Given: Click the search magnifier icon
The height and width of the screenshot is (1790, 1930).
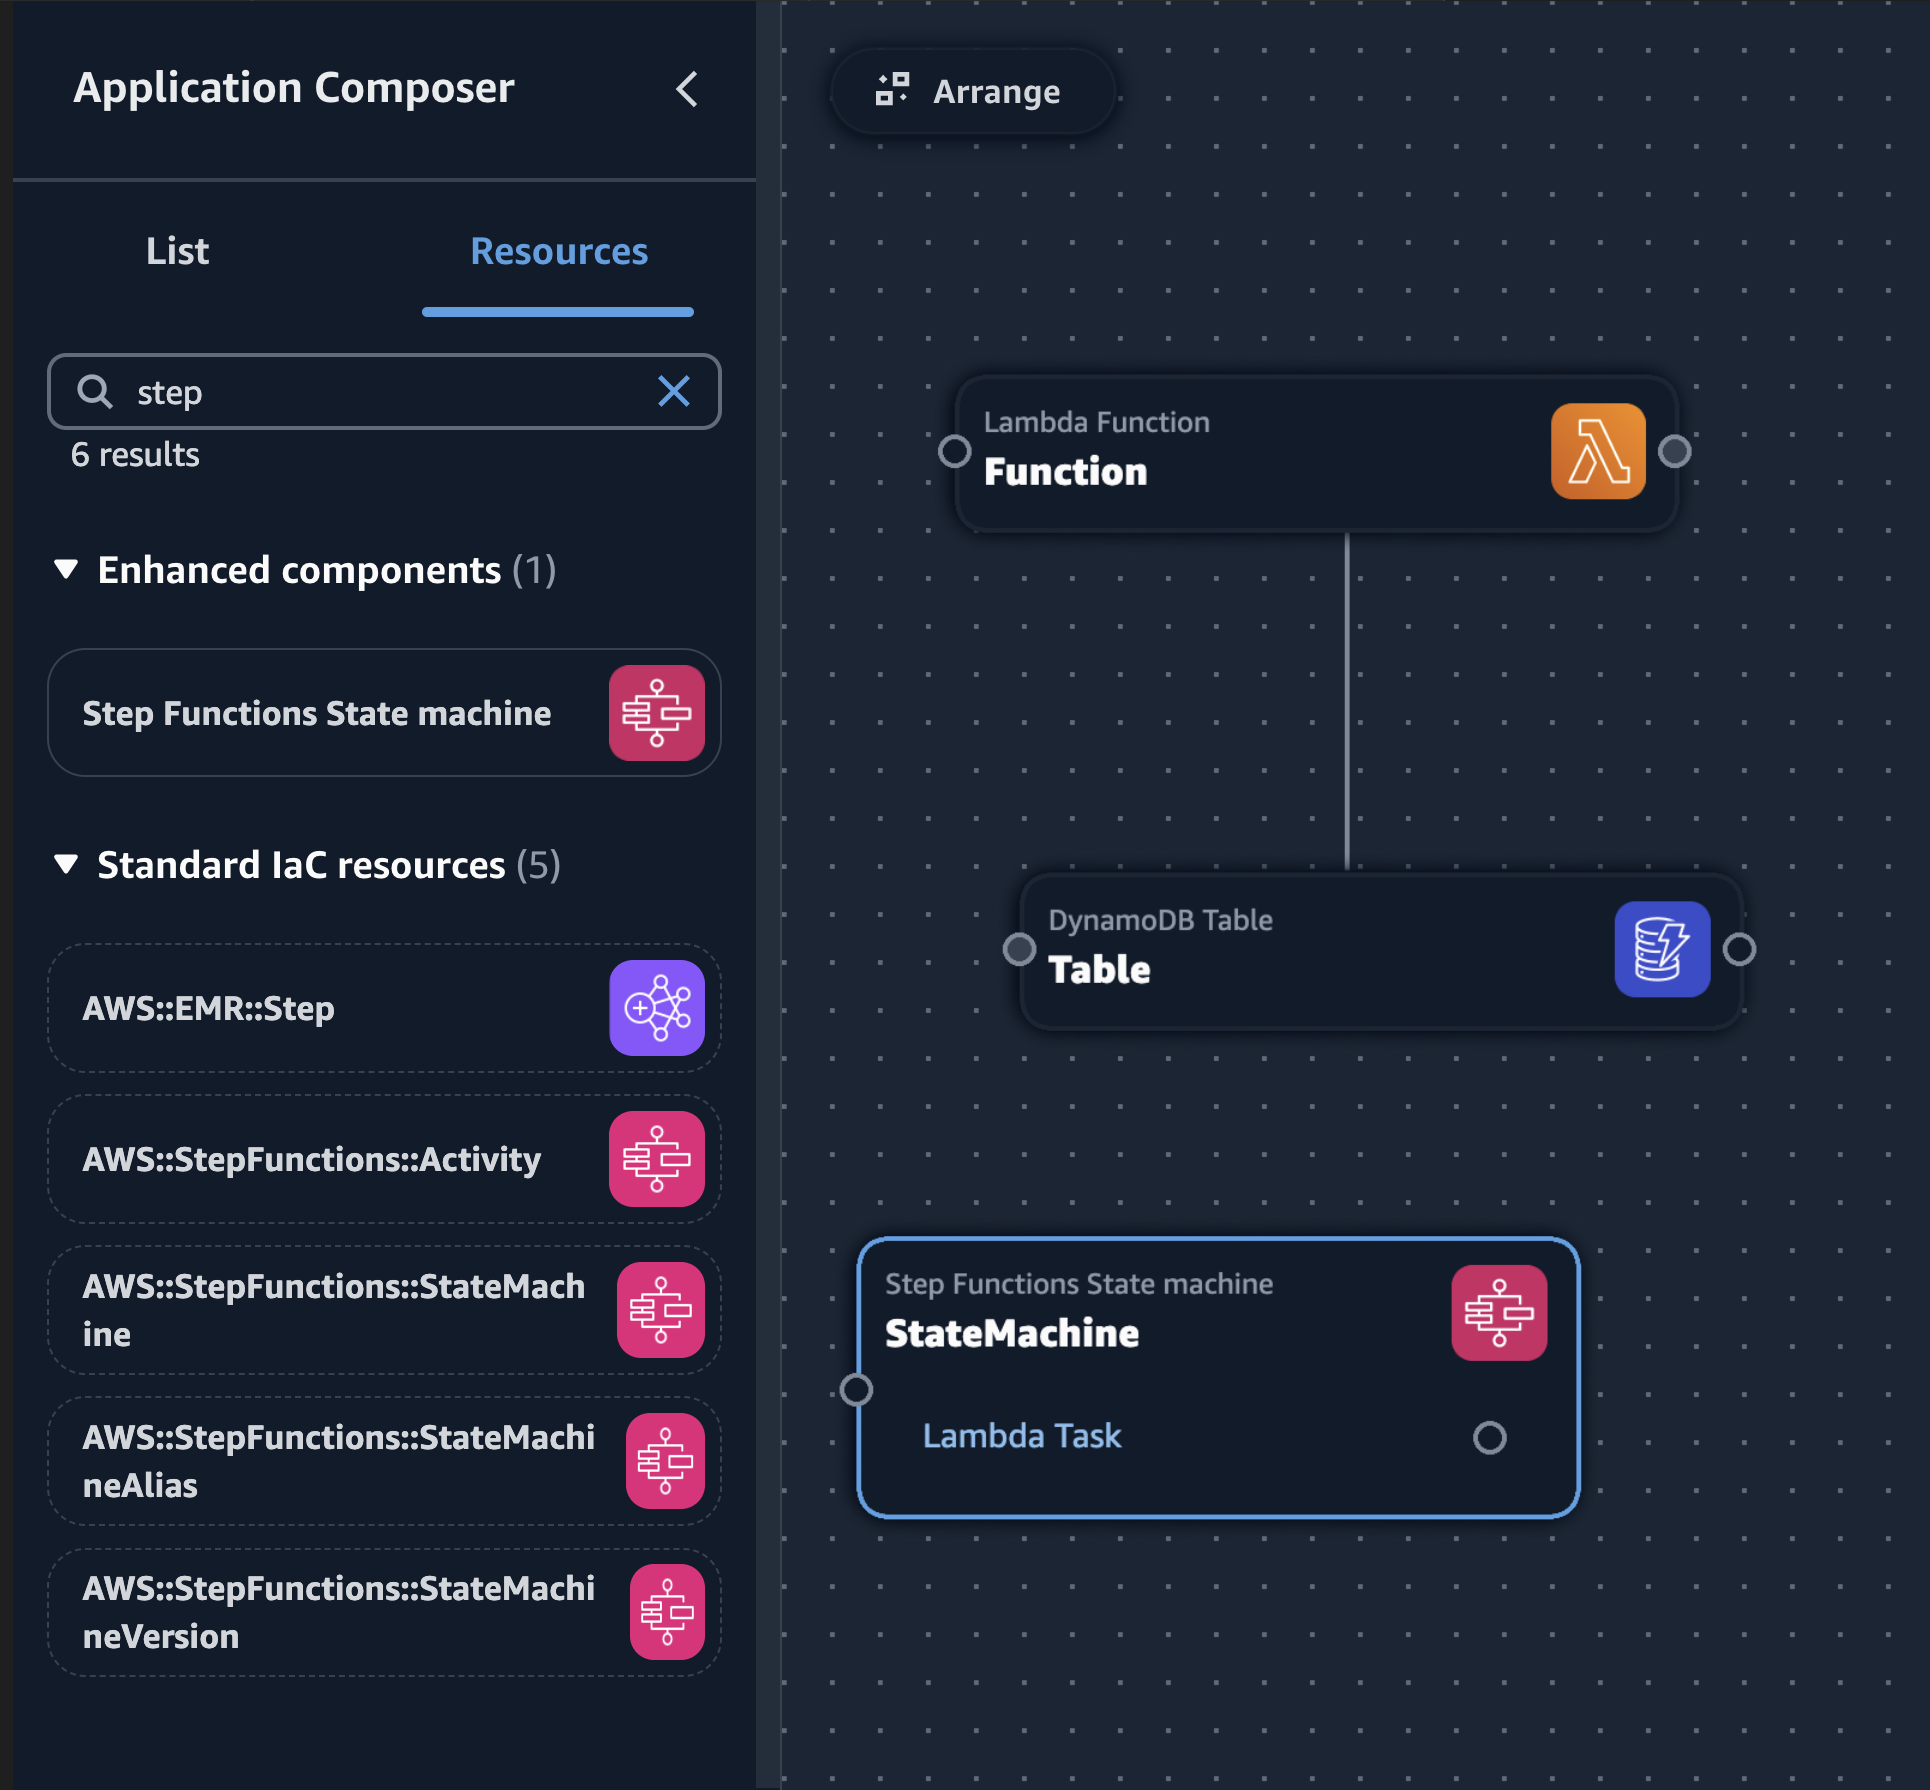Looking at the screenshot, I should [95, 392].
